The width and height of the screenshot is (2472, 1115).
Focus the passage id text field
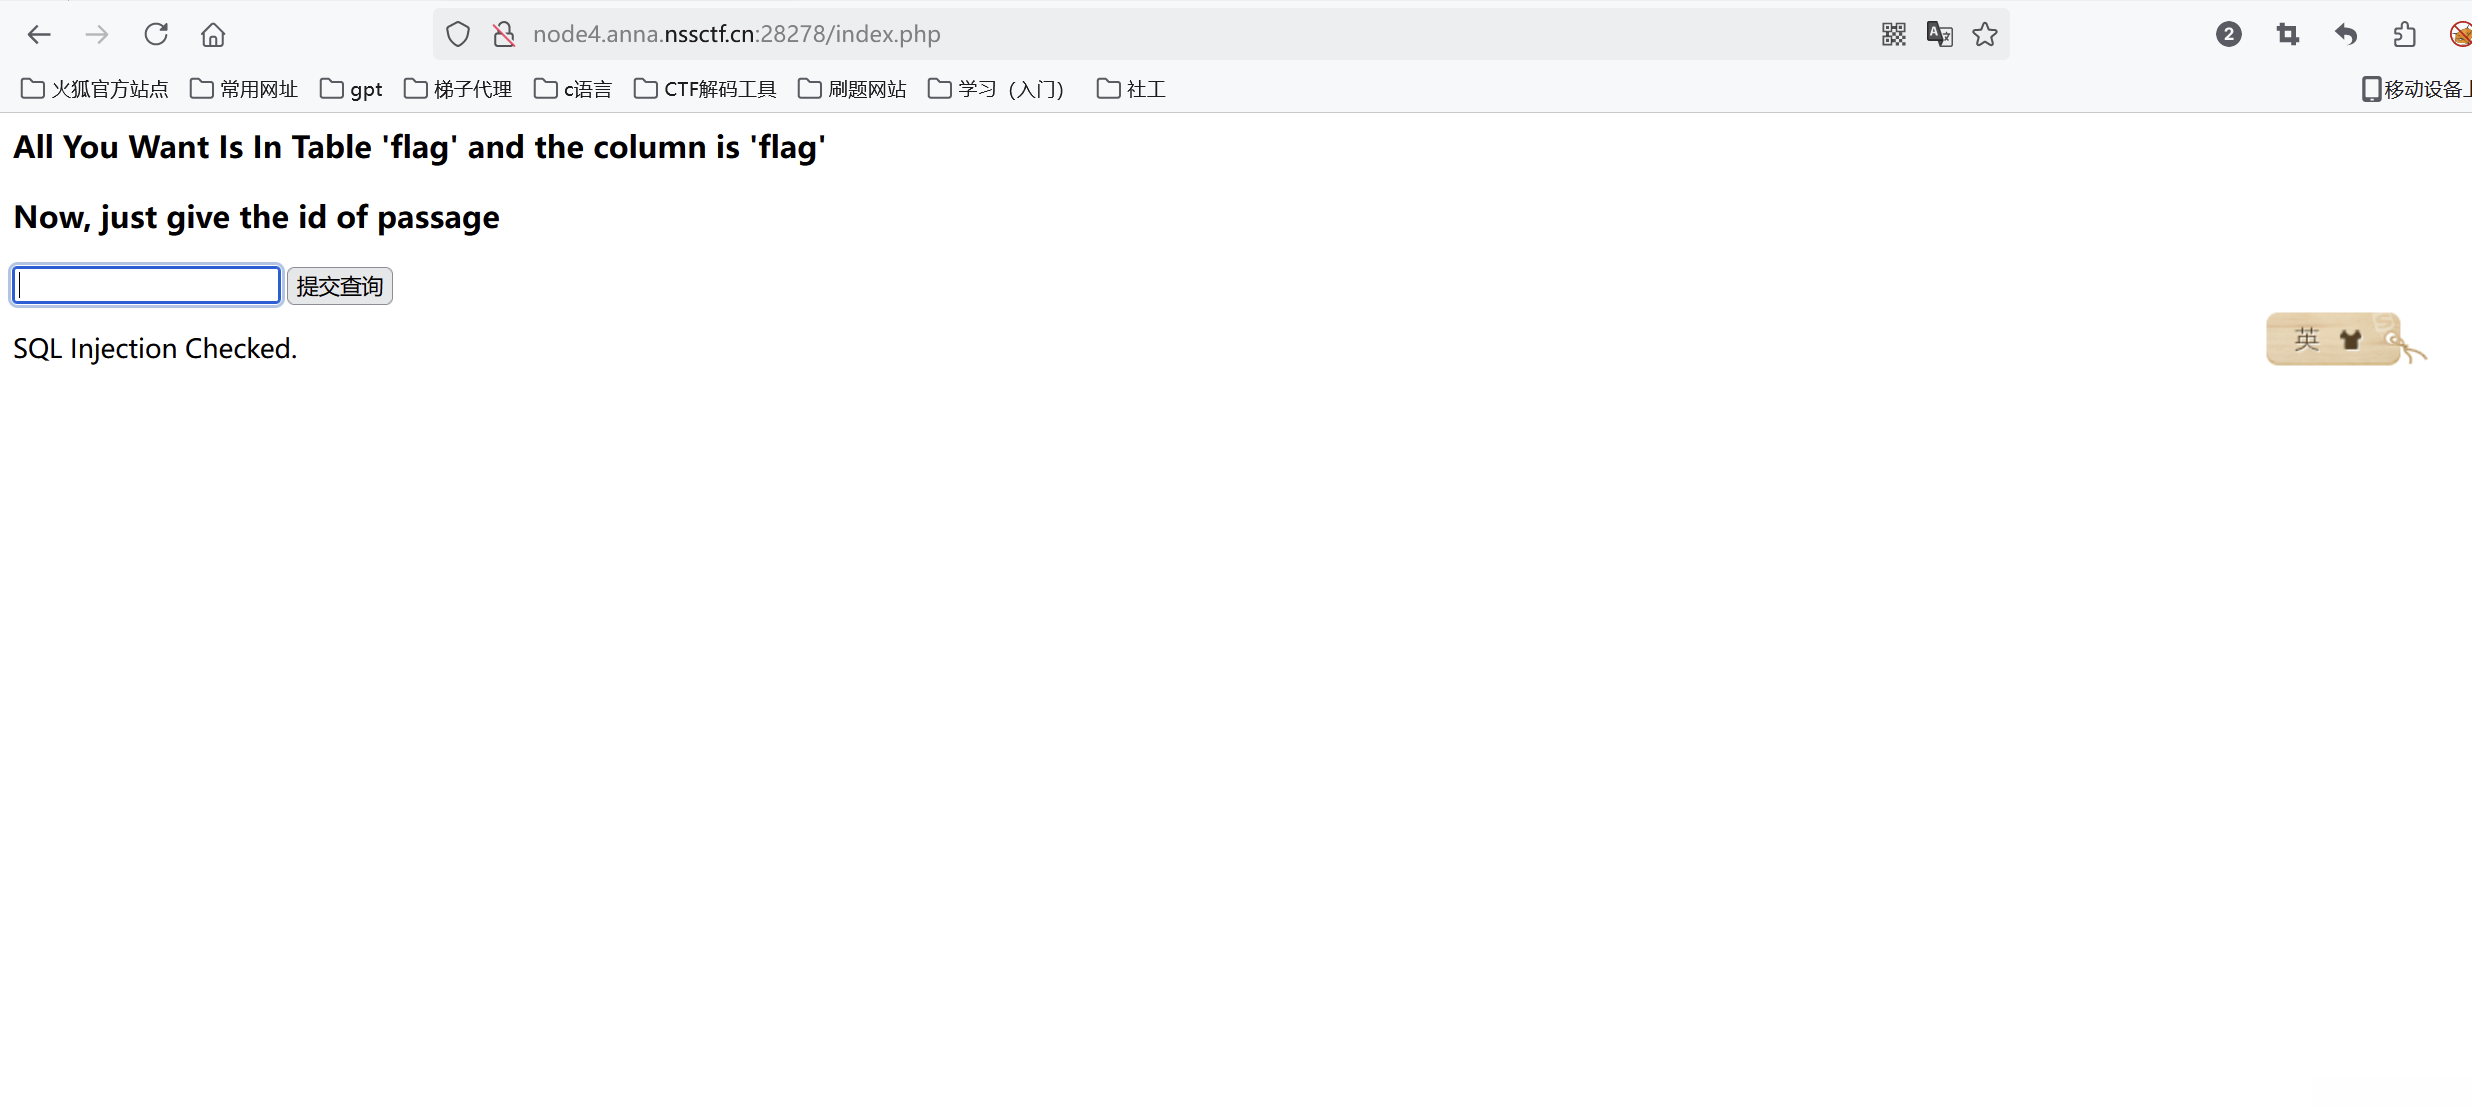click(147, 286)
